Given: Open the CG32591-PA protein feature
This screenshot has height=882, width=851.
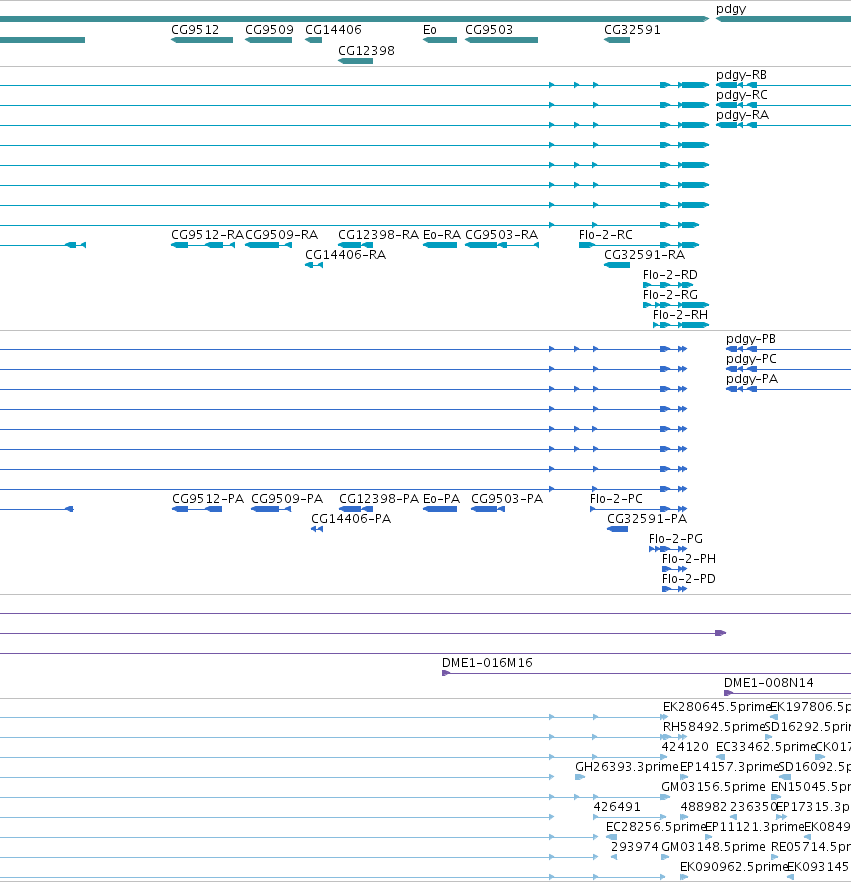Looking at the screenshot, I should click(618, 529).
